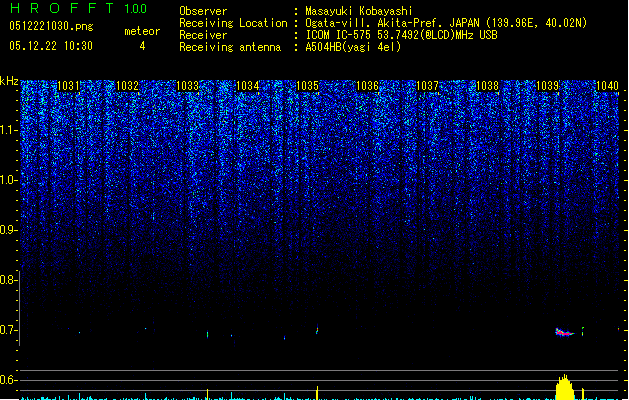This screenshot has width=629, height=400.
Task: Select the A504HB(yagi 4el) antenna text
Action: pyautogui.click(x=353, y=47)
